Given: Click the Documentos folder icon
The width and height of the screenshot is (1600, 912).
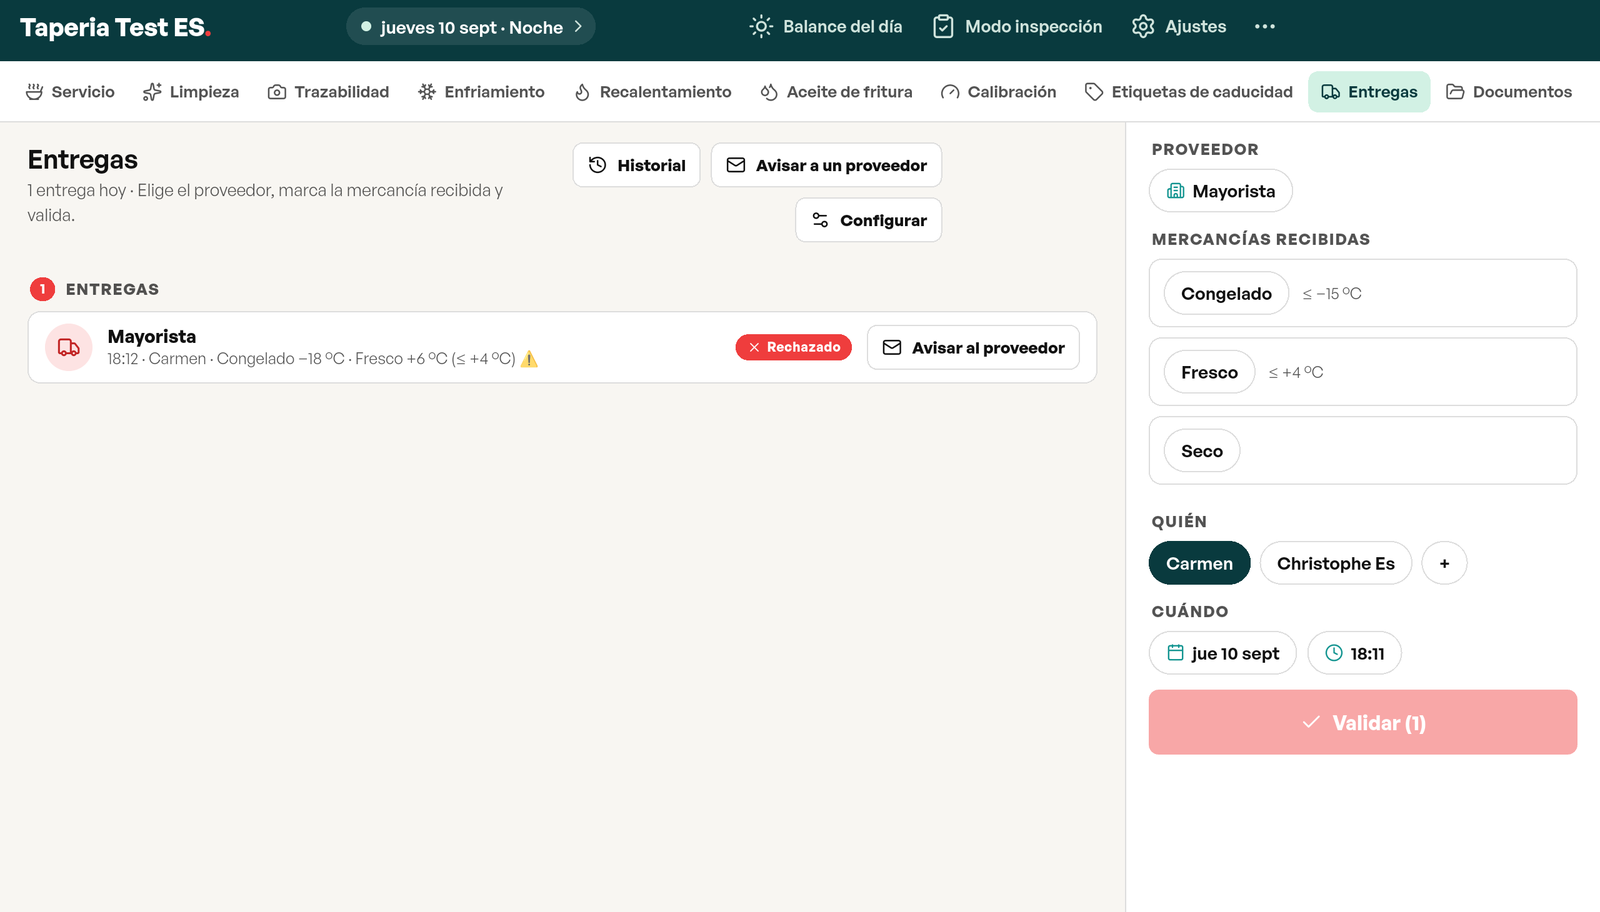Looking at the screenshot, I should (1455, 92).
